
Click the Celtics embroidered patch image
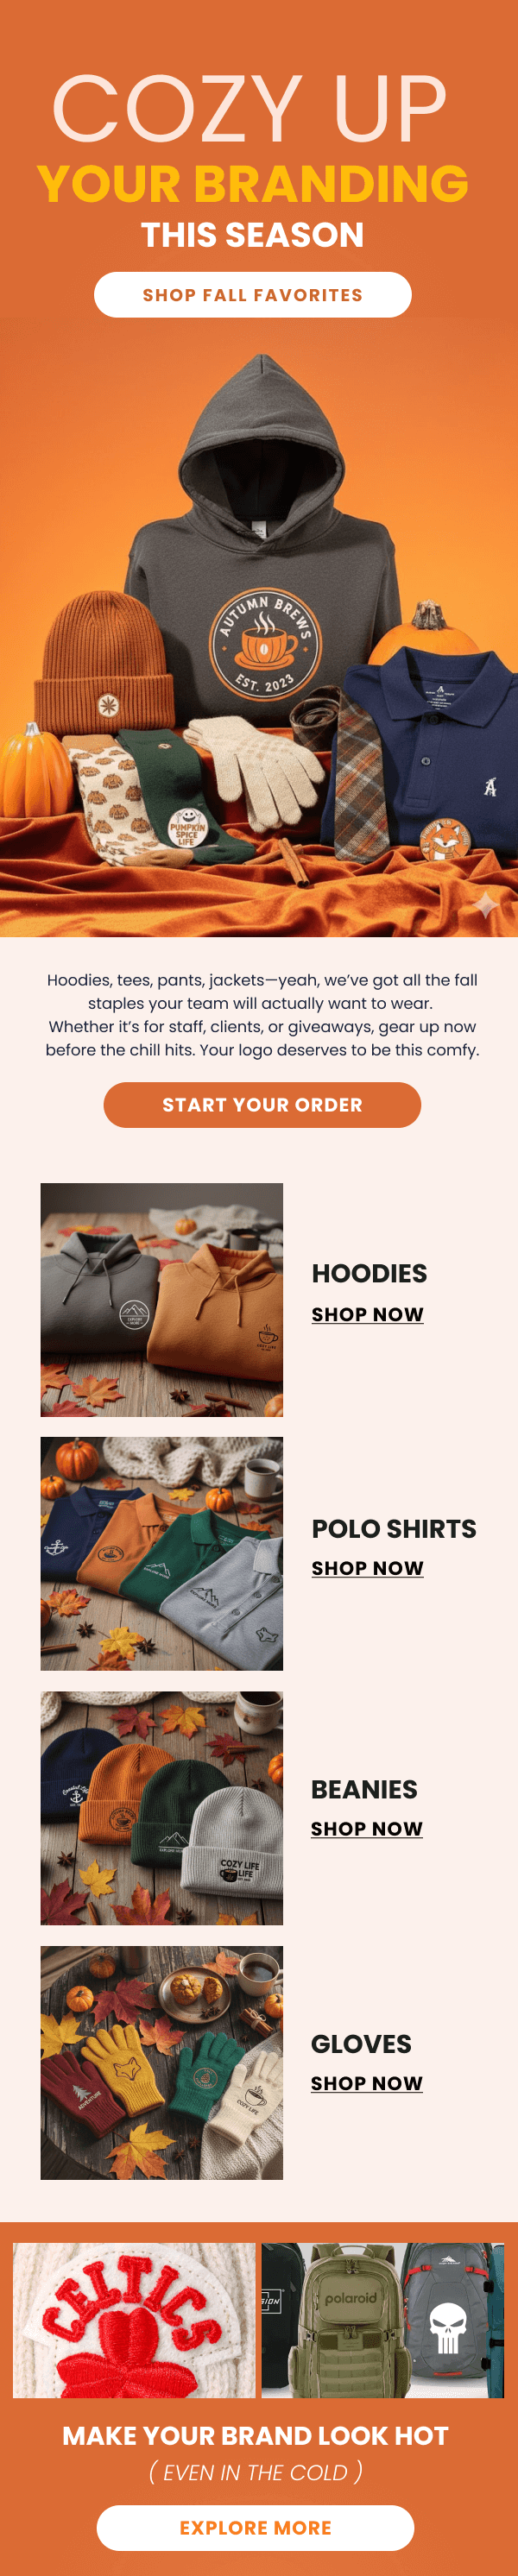134,2320
